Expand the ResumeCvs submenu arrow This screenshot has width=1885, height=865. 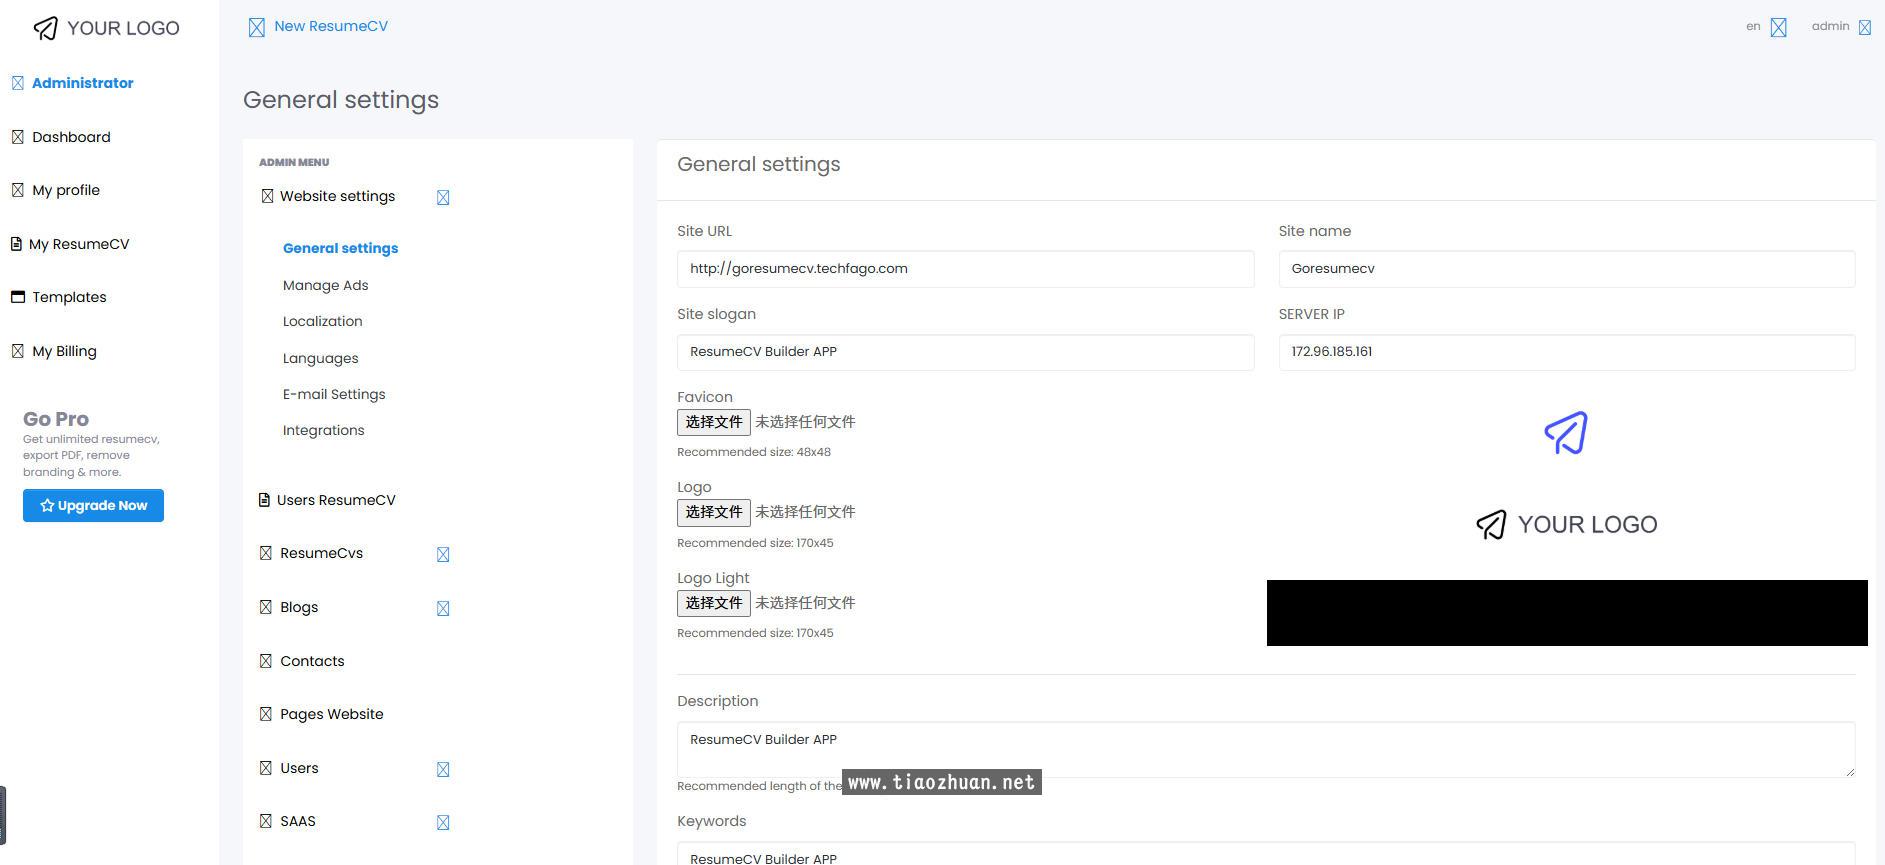click(443, 555)
